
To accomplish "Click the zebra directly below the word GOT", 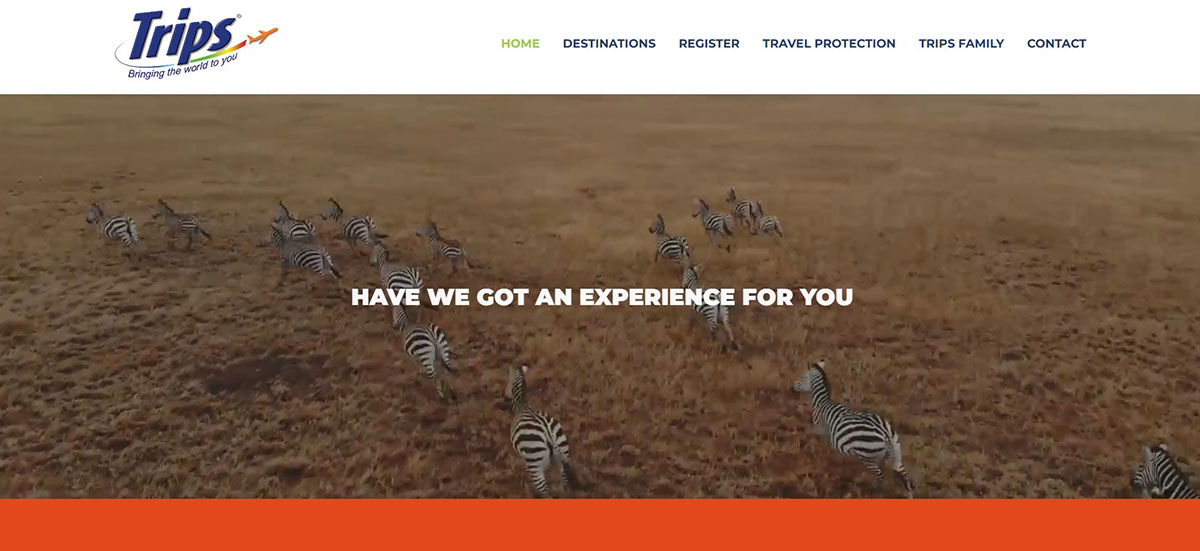I will pyautogui.click(x=542, y=430).
